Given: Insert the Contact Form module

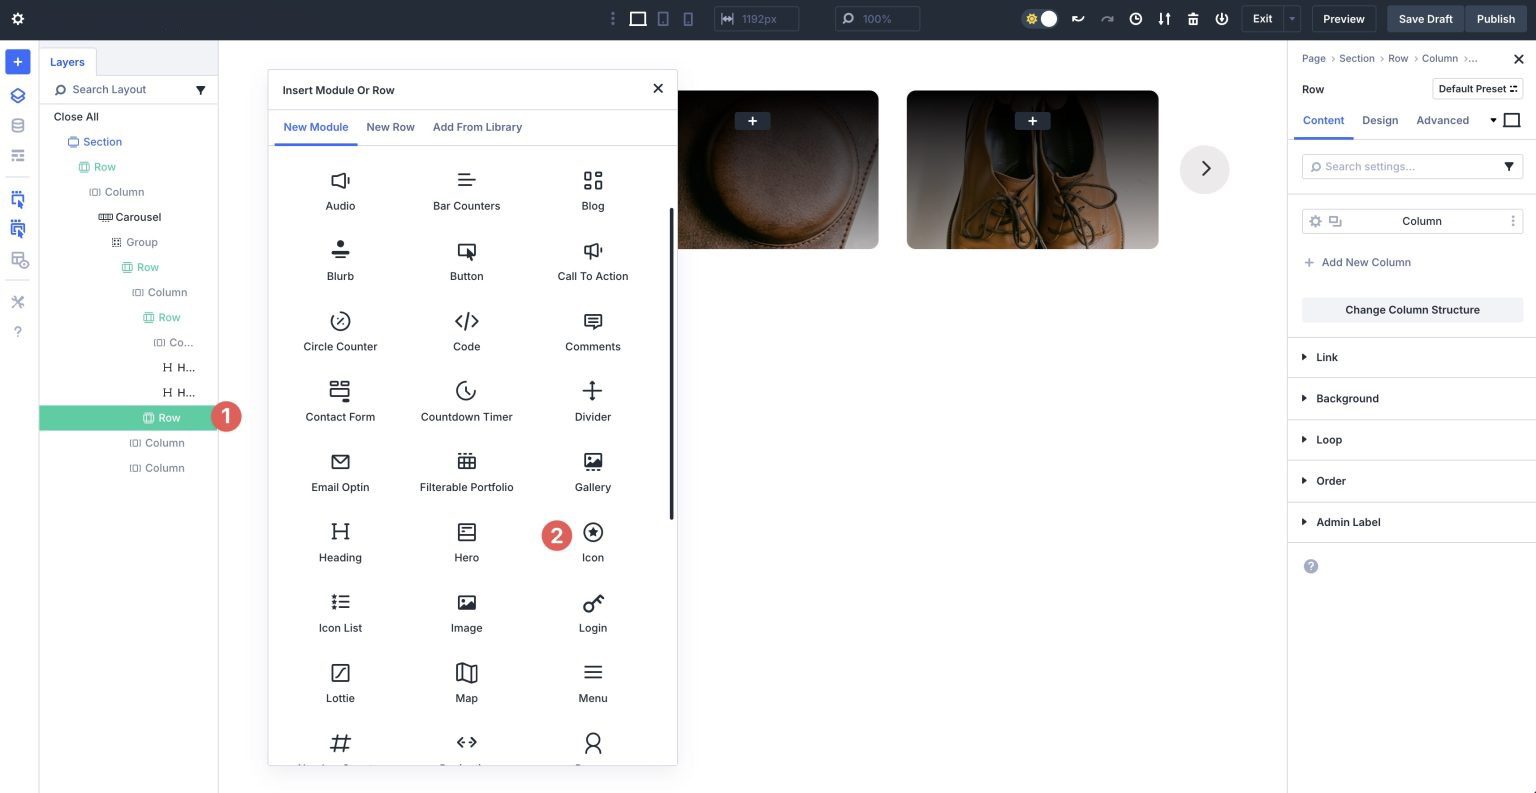Looking at the screenshot, I should tap(340, 400).
